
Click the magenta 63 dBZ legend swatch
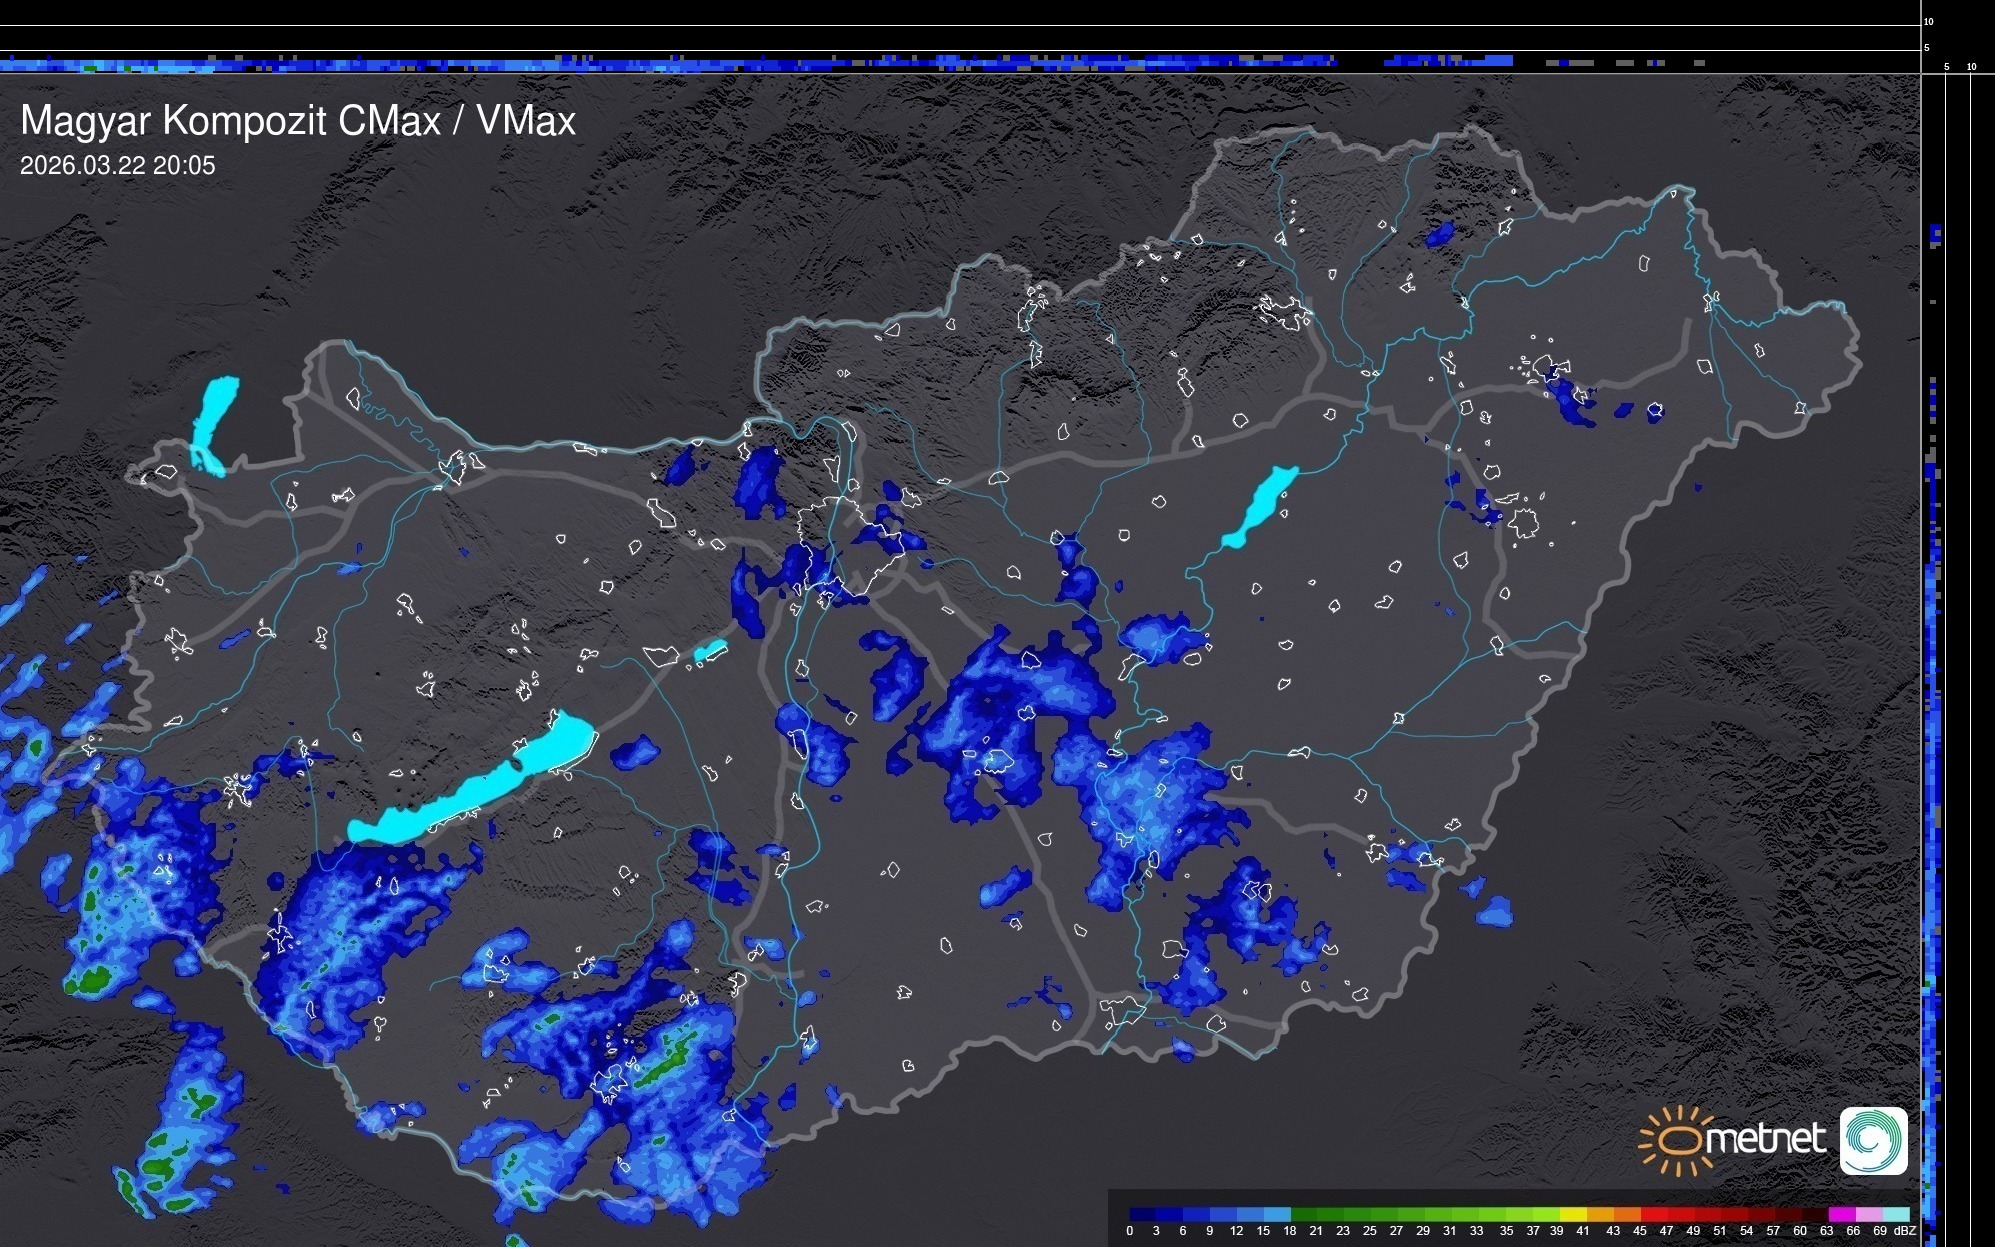(x=1841, y=1214)
